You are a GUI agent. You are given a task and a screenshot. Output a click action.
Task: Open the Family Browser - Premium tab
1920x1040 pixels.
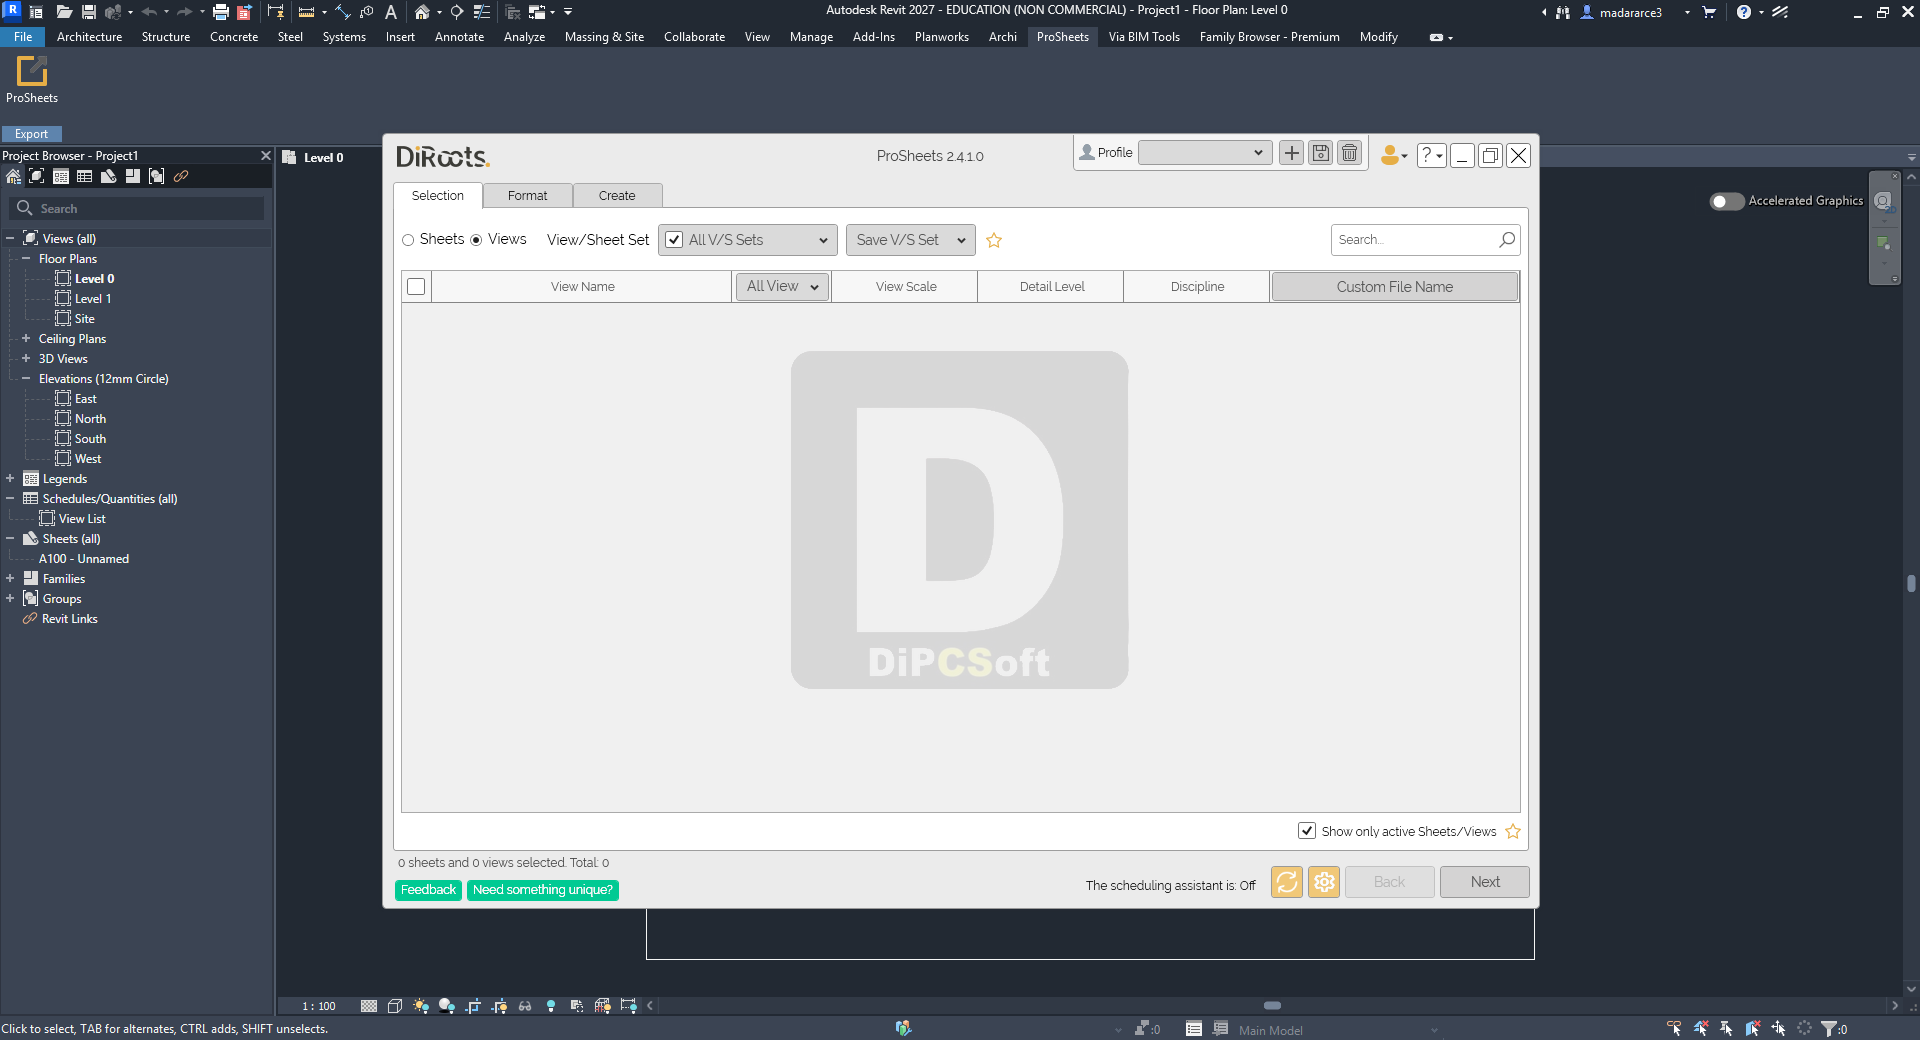1269,37
